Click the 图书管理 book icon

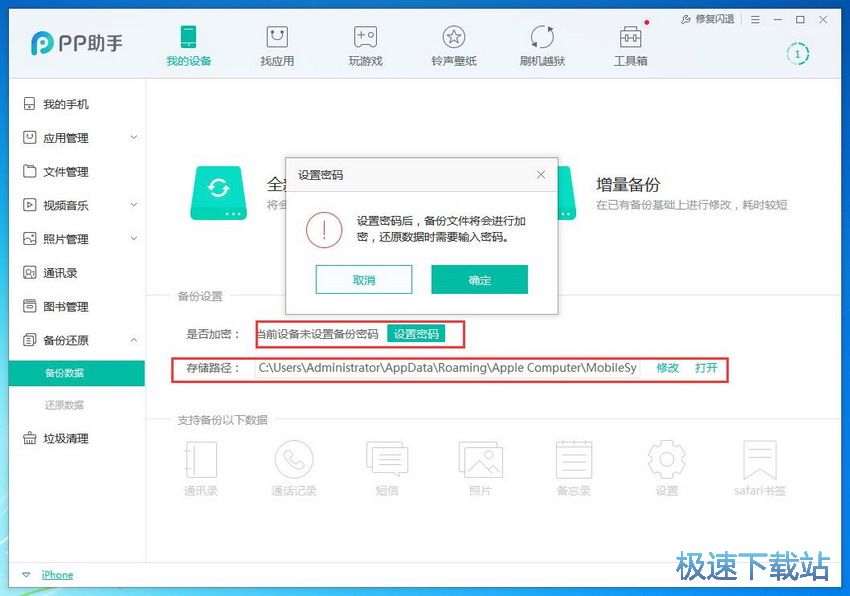click(29, 306)
